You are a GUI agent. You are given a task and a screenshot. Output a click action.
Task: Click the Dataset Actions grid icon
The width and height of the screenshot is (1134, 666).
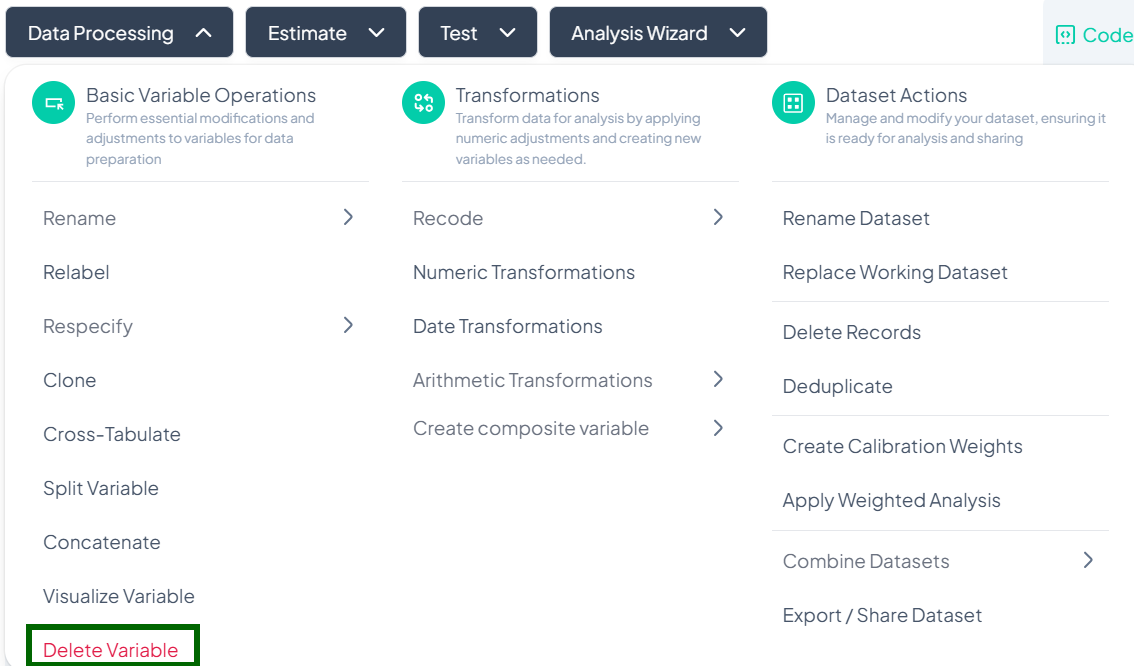[x=793, y=104]
